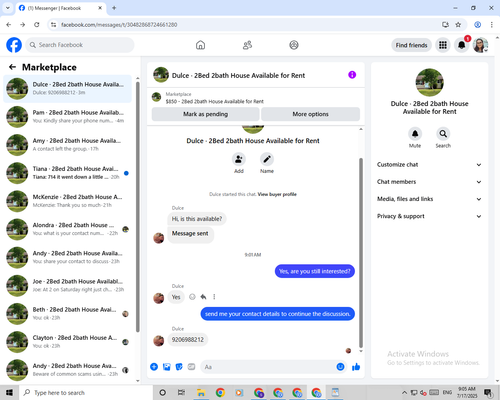This screenshot has height=400, width=500.
Task: Open Andy 'Beware of common scams' conversation
Action: tap(68, 370)
